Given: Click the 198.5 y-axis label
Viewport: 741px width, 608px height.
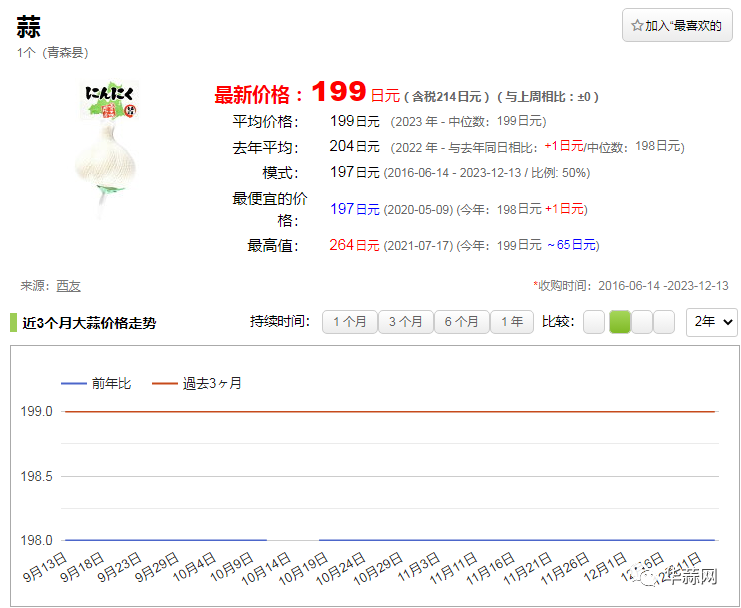Looking at the screenshot, I should (36, 476).
